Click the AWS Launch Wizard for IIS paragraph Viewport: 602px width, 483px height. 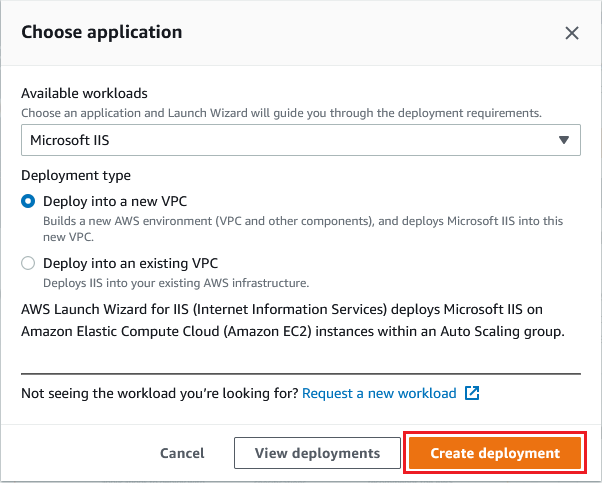click(293, 320)
